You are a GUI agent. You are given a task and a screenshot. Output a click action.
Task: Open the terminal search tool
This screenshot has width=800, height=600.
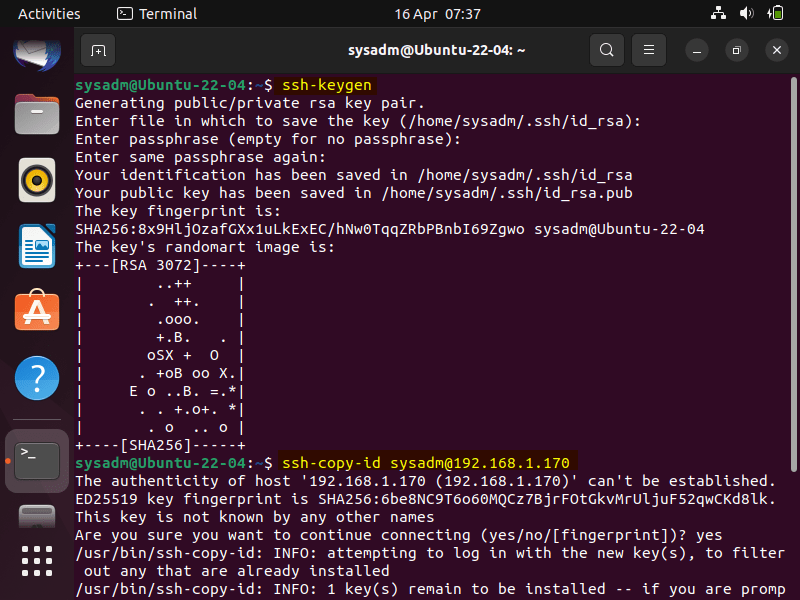(606, 49)
